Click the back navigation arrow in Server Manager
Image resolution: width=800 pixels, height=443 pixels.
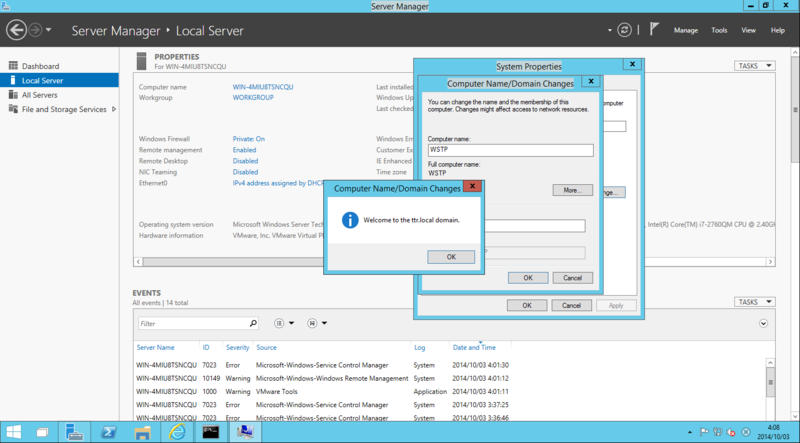(16, 30)
